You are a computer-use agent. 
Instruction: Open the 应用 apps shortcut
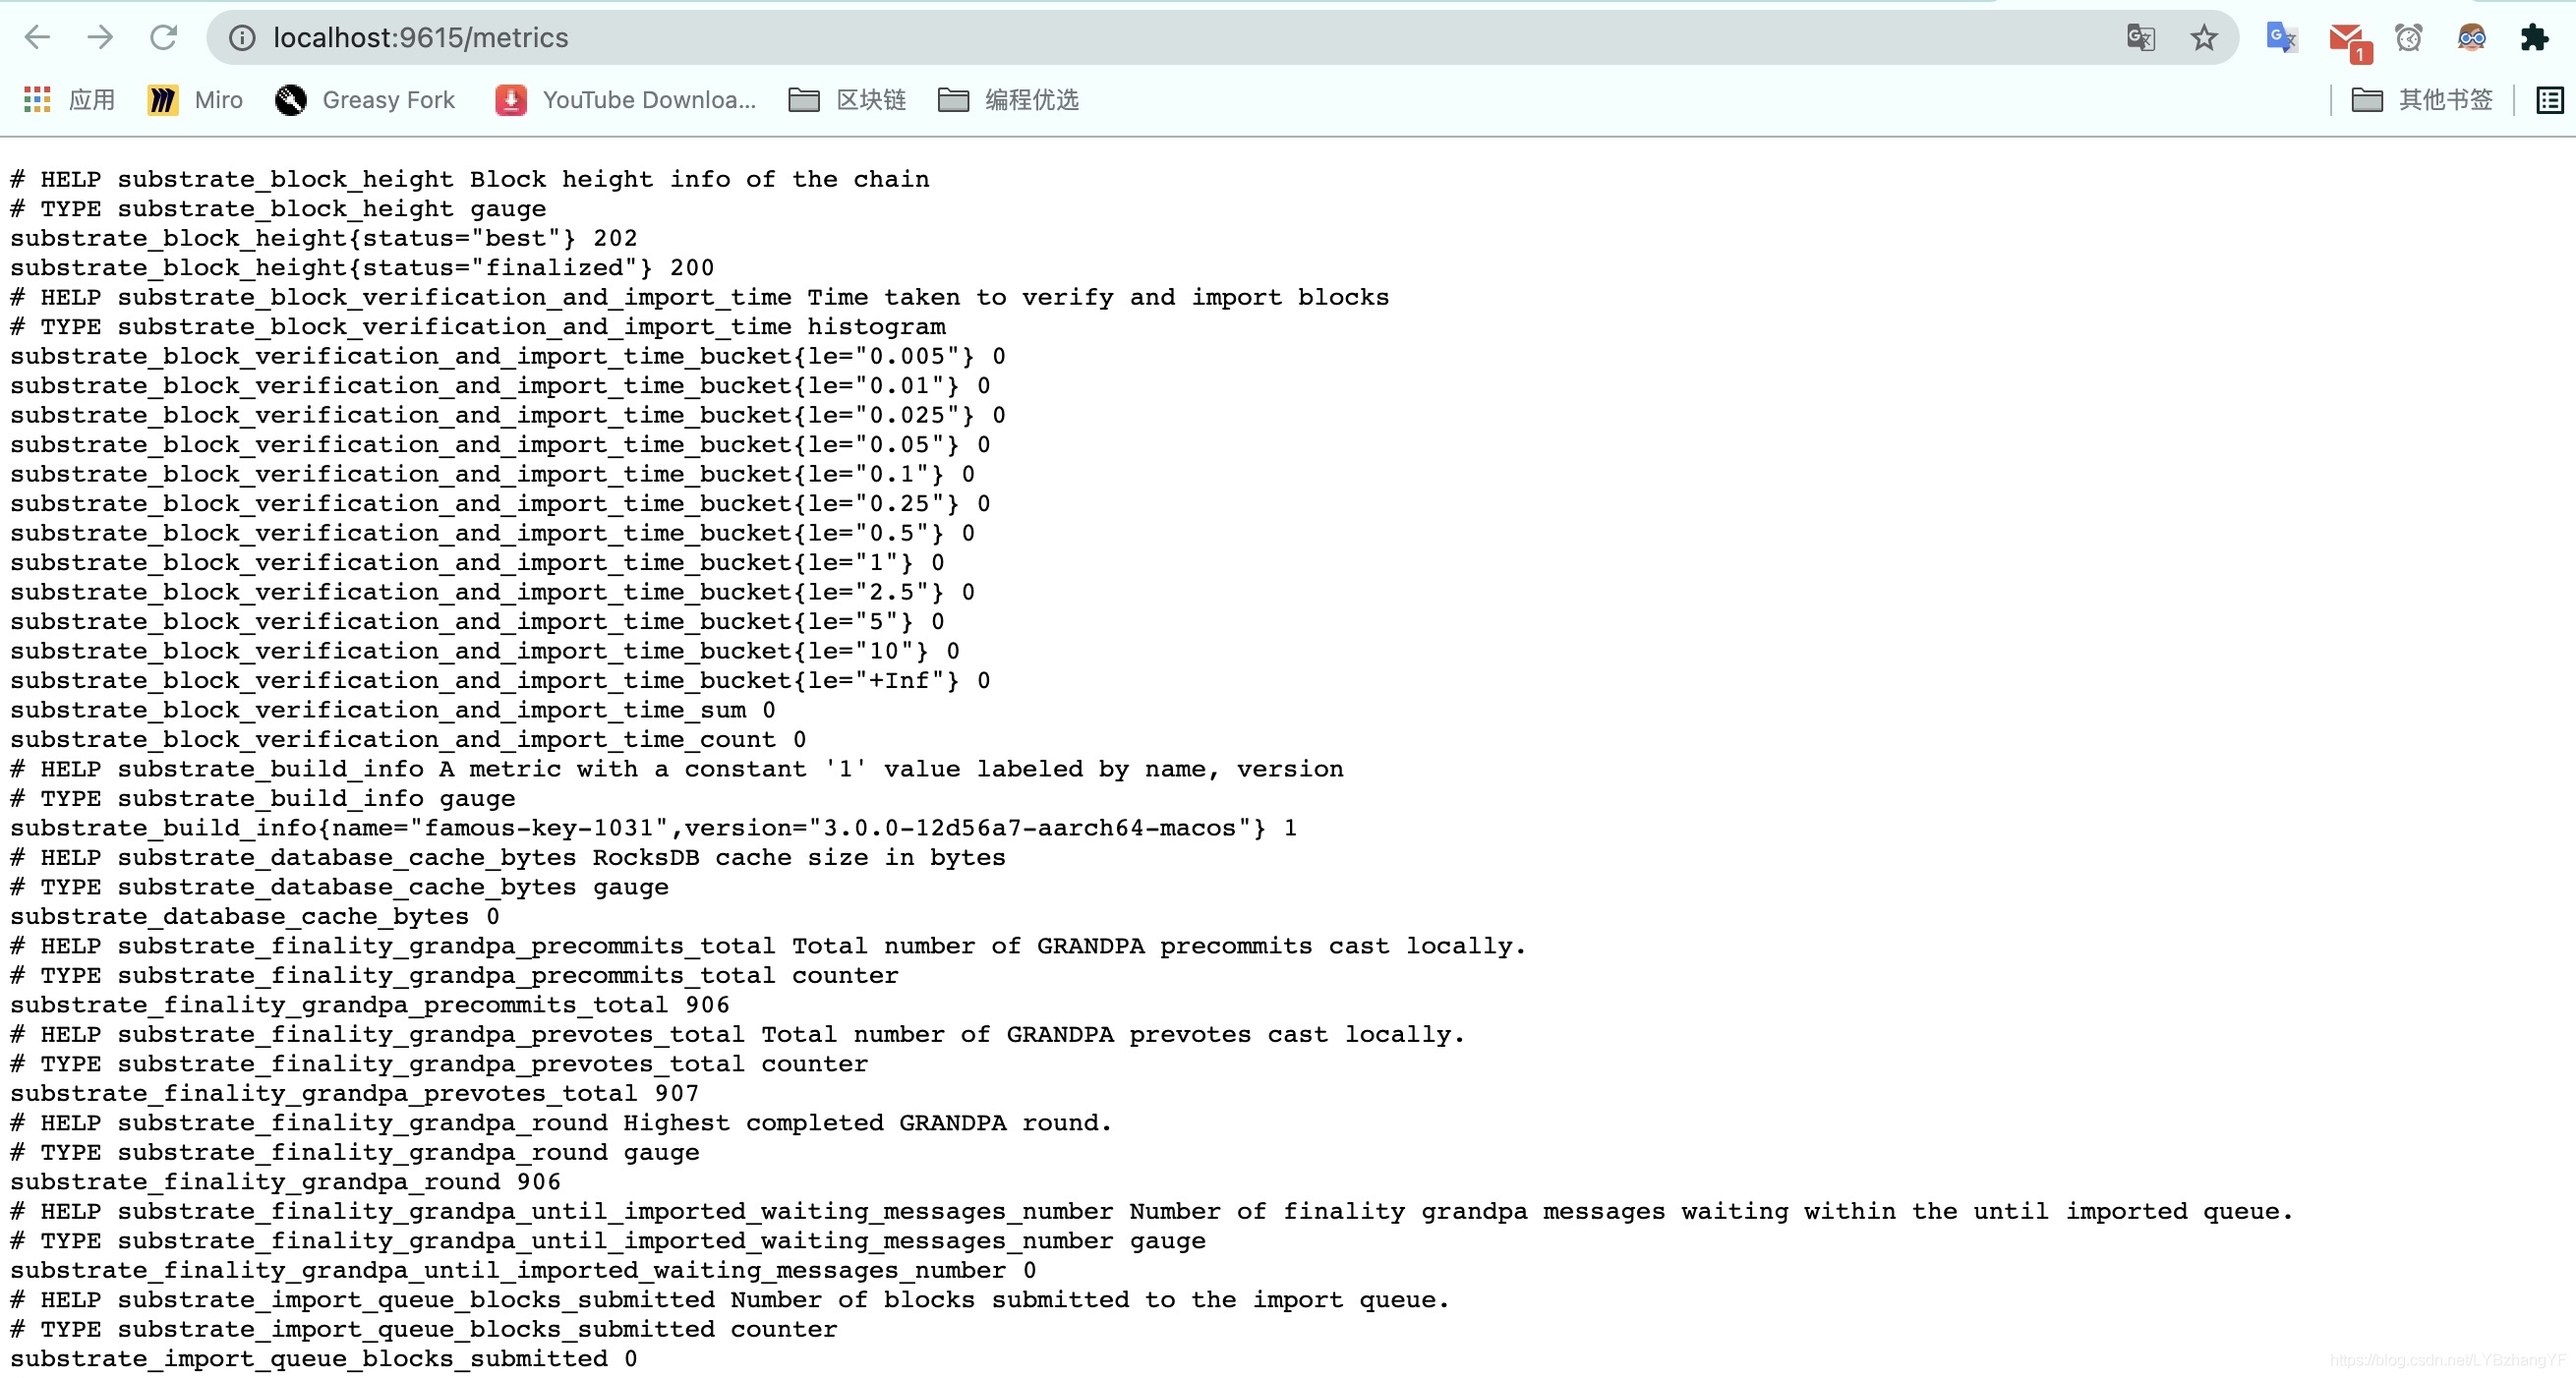(x=68, y=100)
